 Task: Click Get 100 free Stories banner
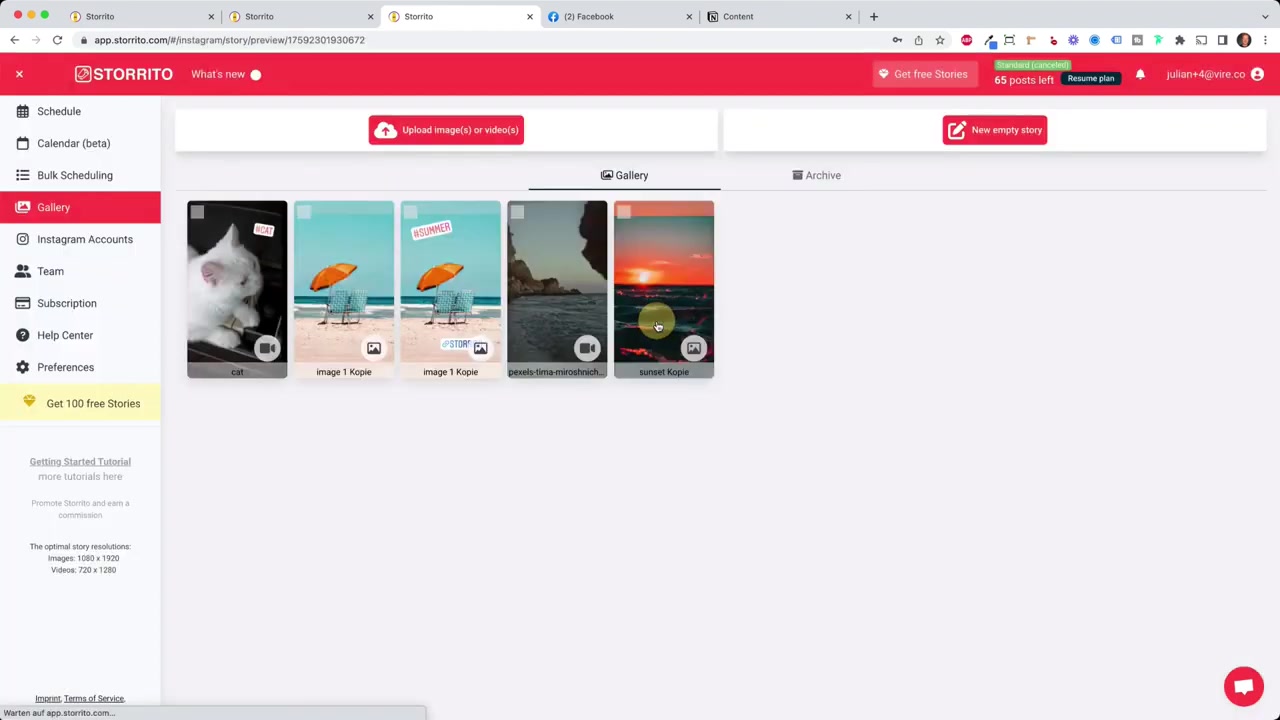[x=80, y=403]
